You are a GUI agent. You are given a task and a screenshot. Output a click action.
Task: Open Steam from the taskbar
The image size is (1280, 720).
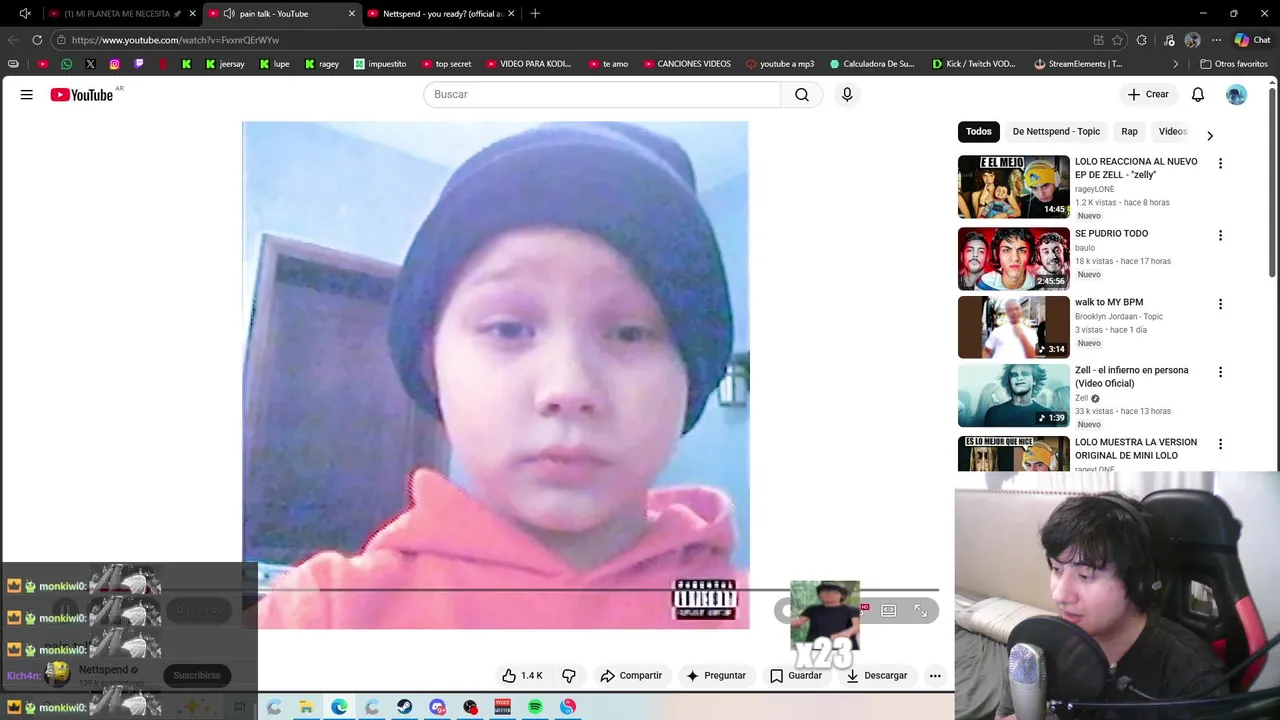click(404, 707)
